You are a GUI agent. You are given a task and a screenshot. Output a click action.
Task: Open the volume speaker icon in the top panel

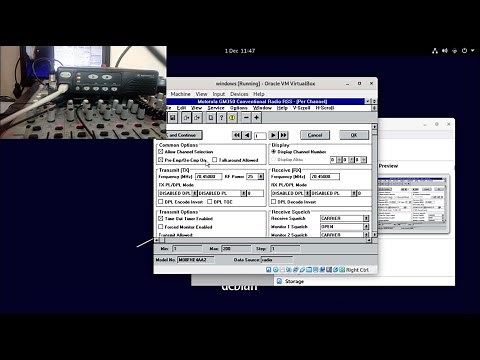pos(445,51)
